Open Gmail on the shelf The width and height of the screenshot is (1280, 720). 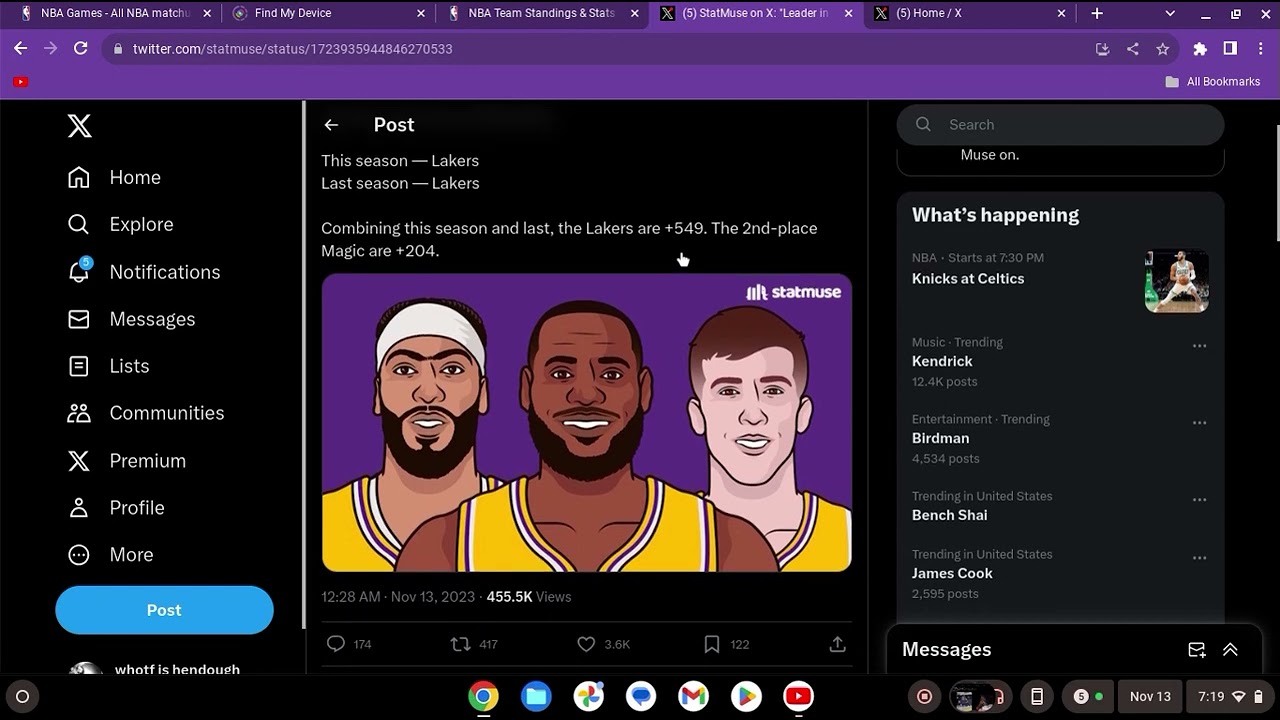pos(693,696)
